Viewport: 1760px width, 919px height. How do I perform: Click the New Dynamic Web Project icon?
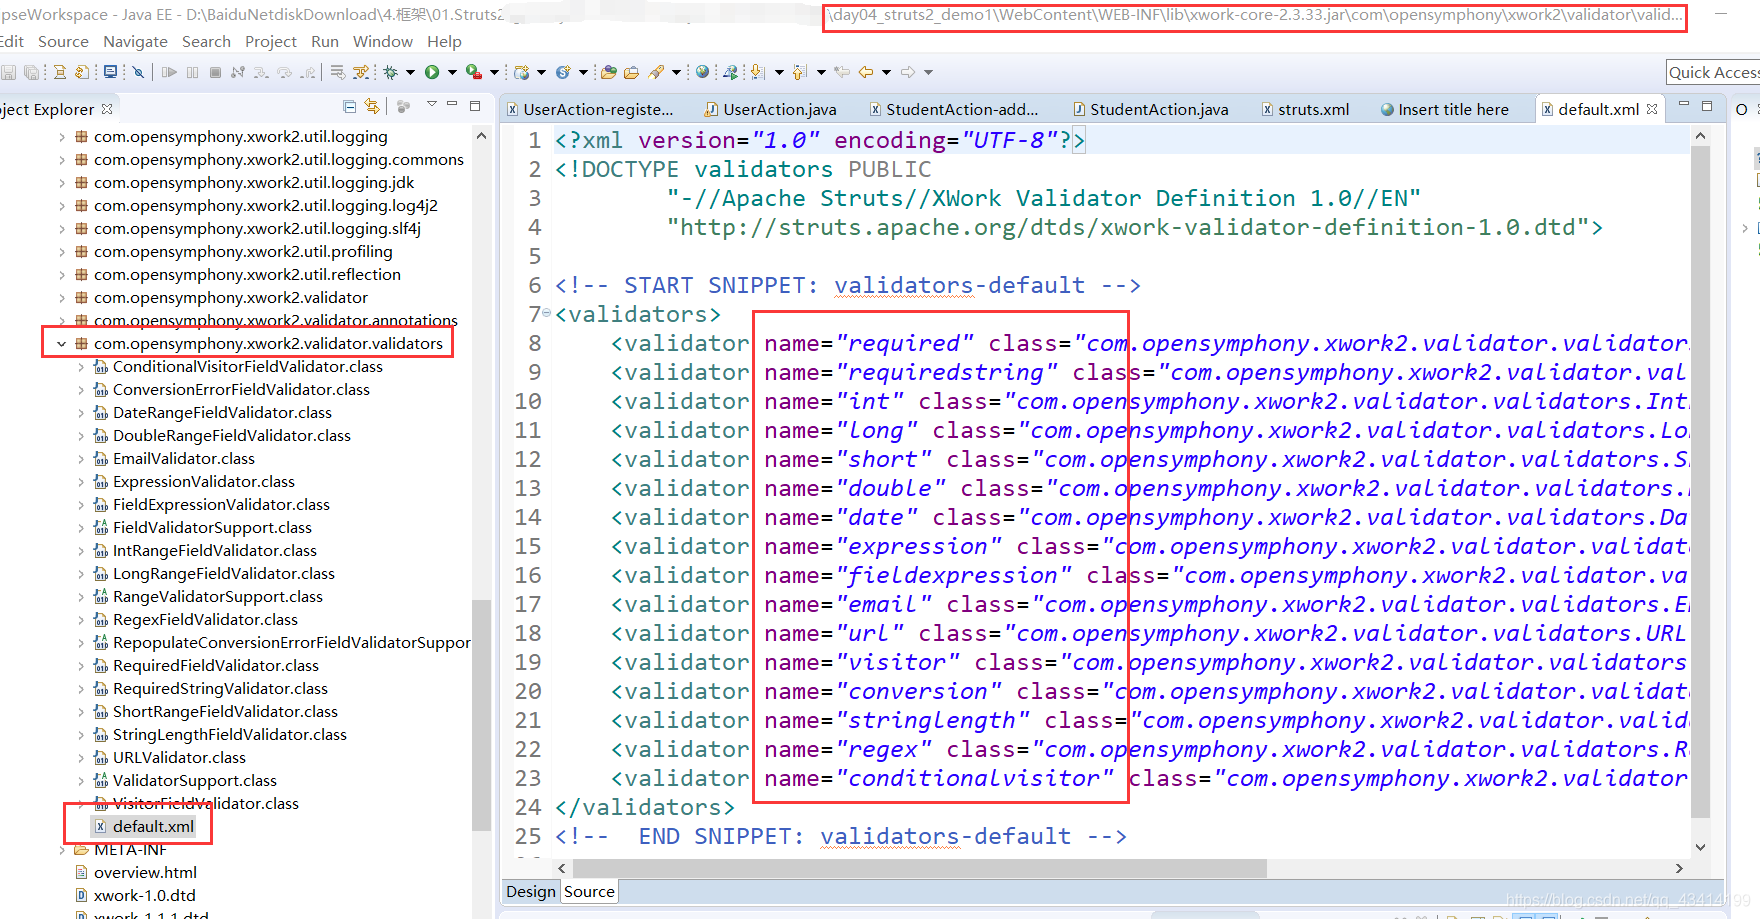tap(522, 72)
